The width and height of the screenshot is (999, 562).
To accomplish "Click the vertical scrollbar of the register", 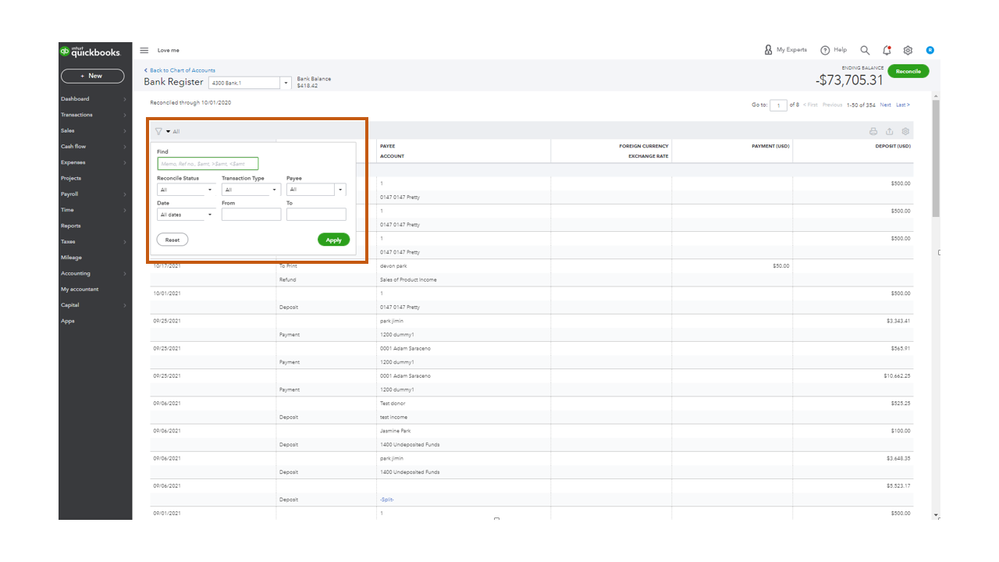I will [935, 158].
